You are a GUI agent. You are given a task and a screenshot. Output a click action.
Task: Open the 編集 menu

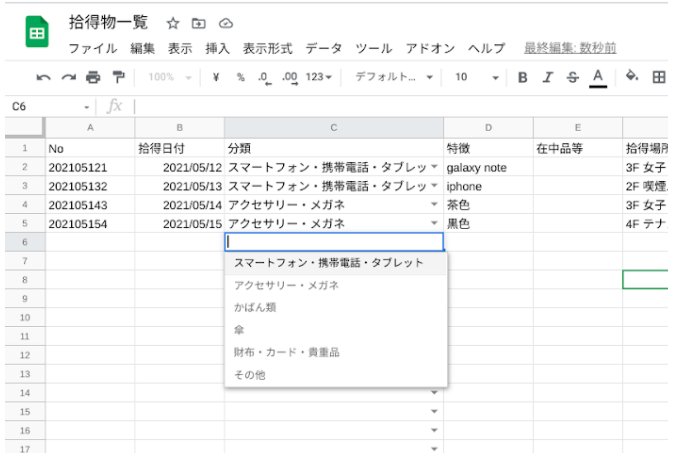pos(142,48)
